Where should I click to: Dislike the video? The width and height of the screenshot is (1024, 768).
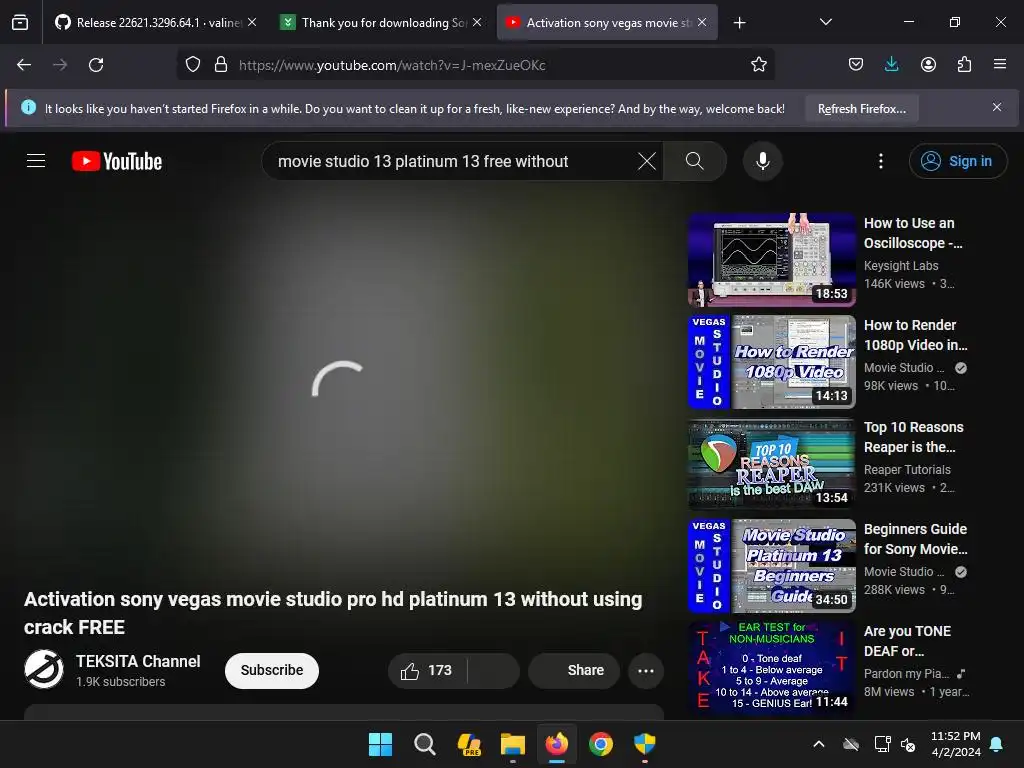[x=494, y=671]
